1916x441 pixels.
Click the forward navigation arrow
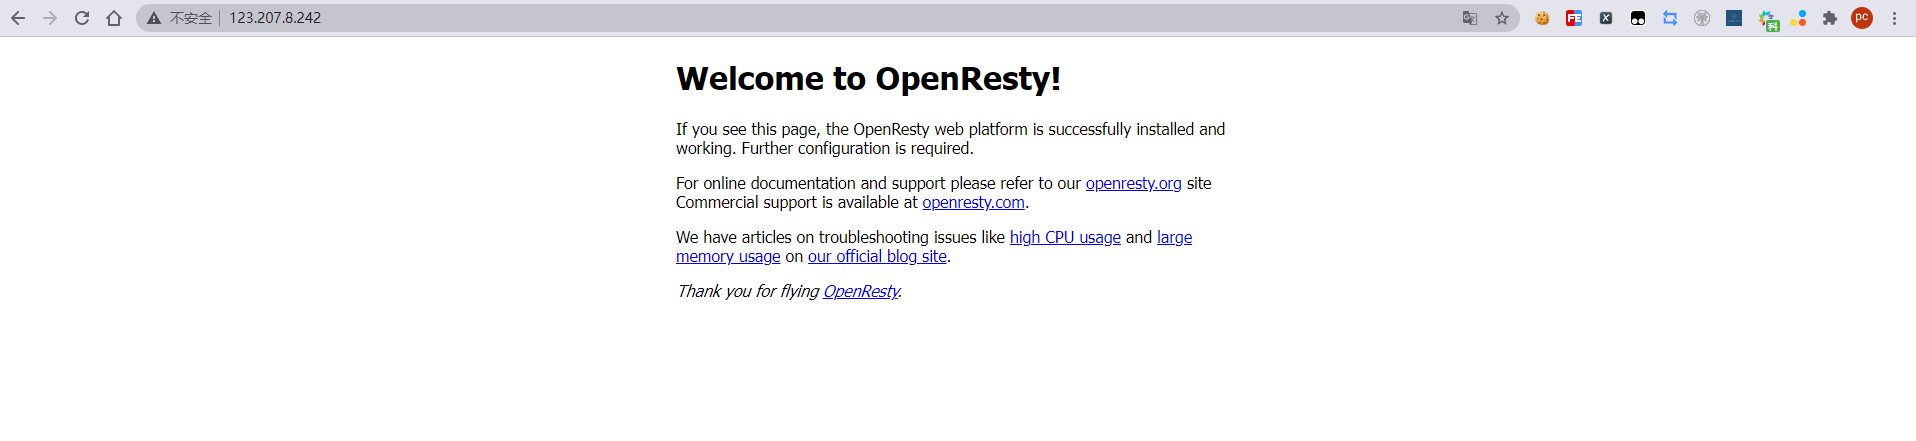point(50,18)
